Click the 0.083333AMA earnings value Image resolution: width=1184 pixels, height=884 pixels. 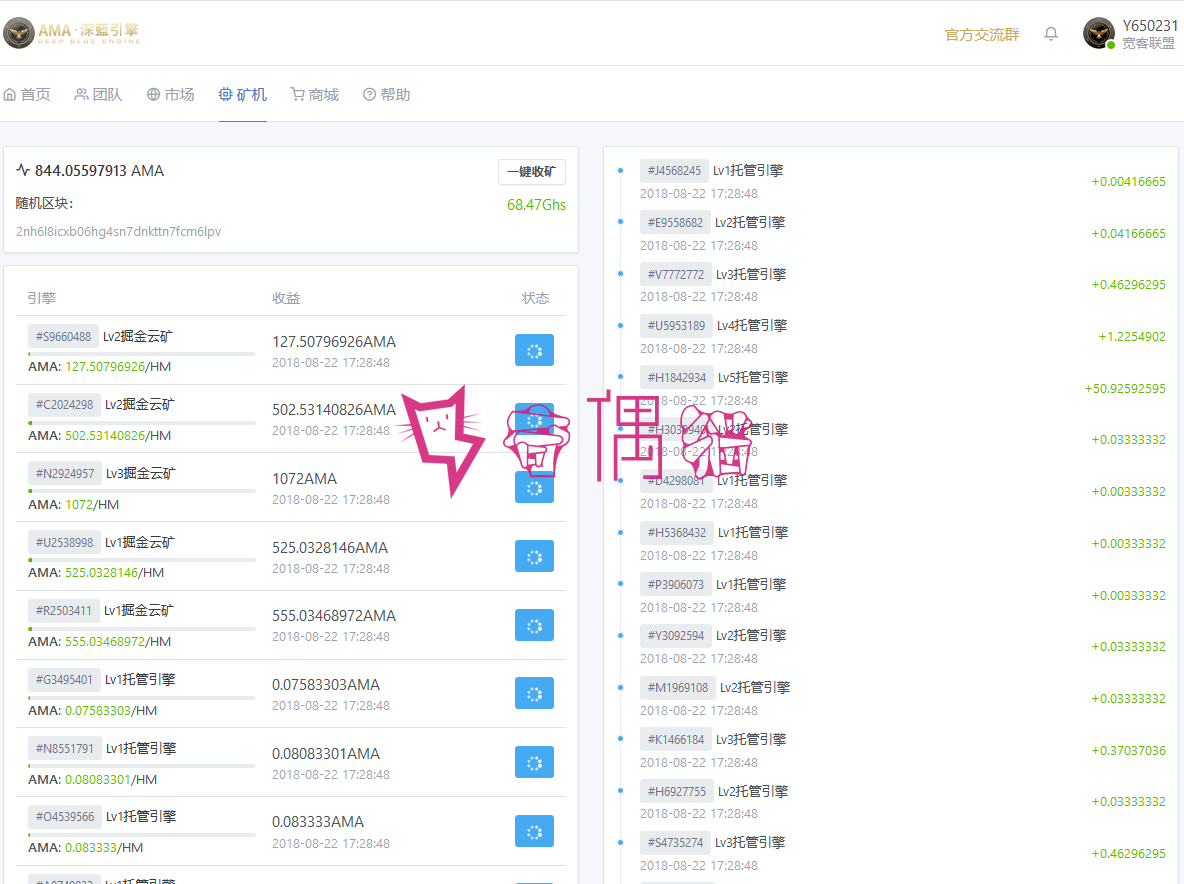click(x=318, y=822)
